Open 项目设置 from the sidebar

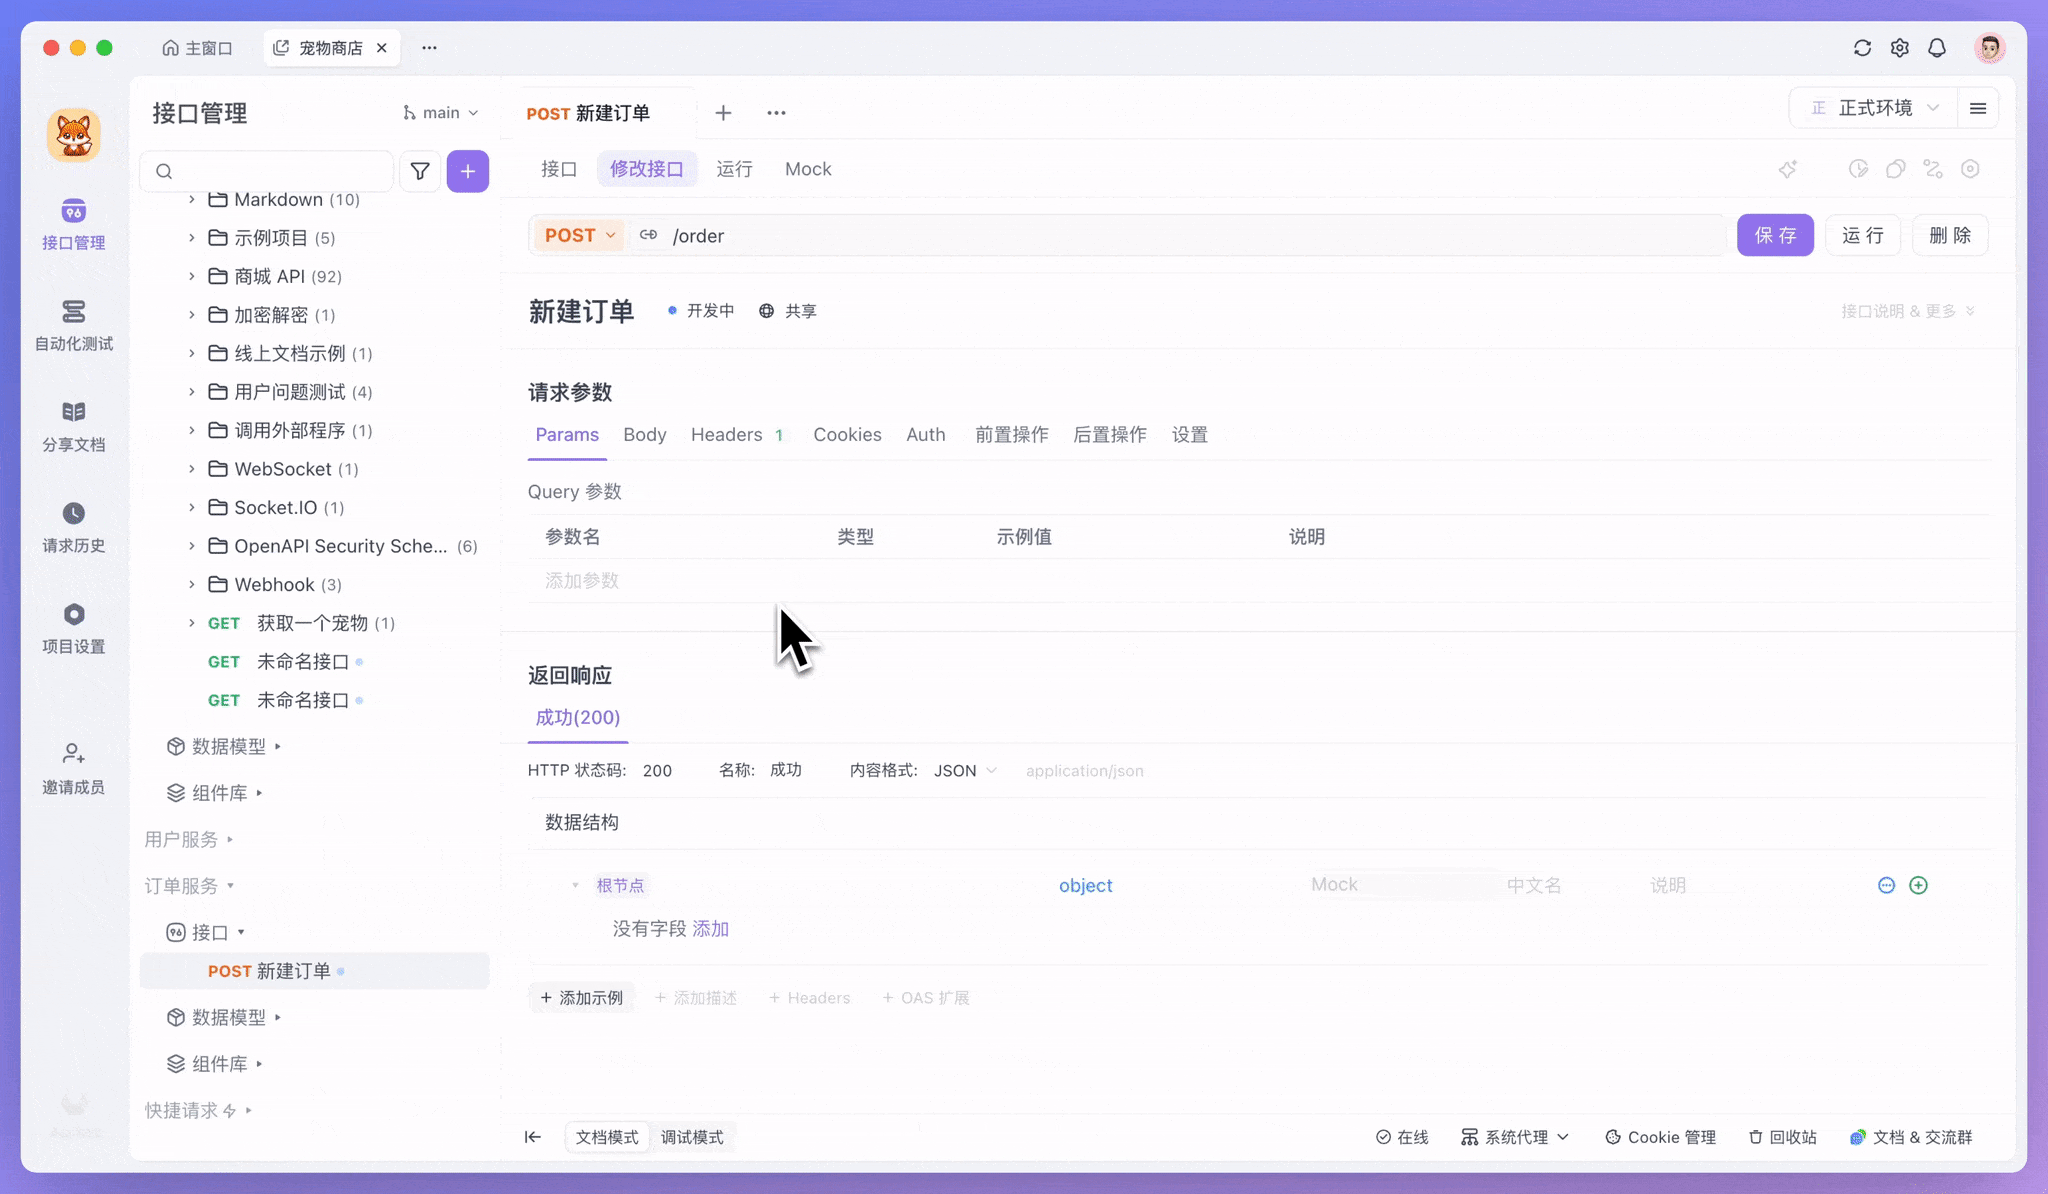pos(73,627)
